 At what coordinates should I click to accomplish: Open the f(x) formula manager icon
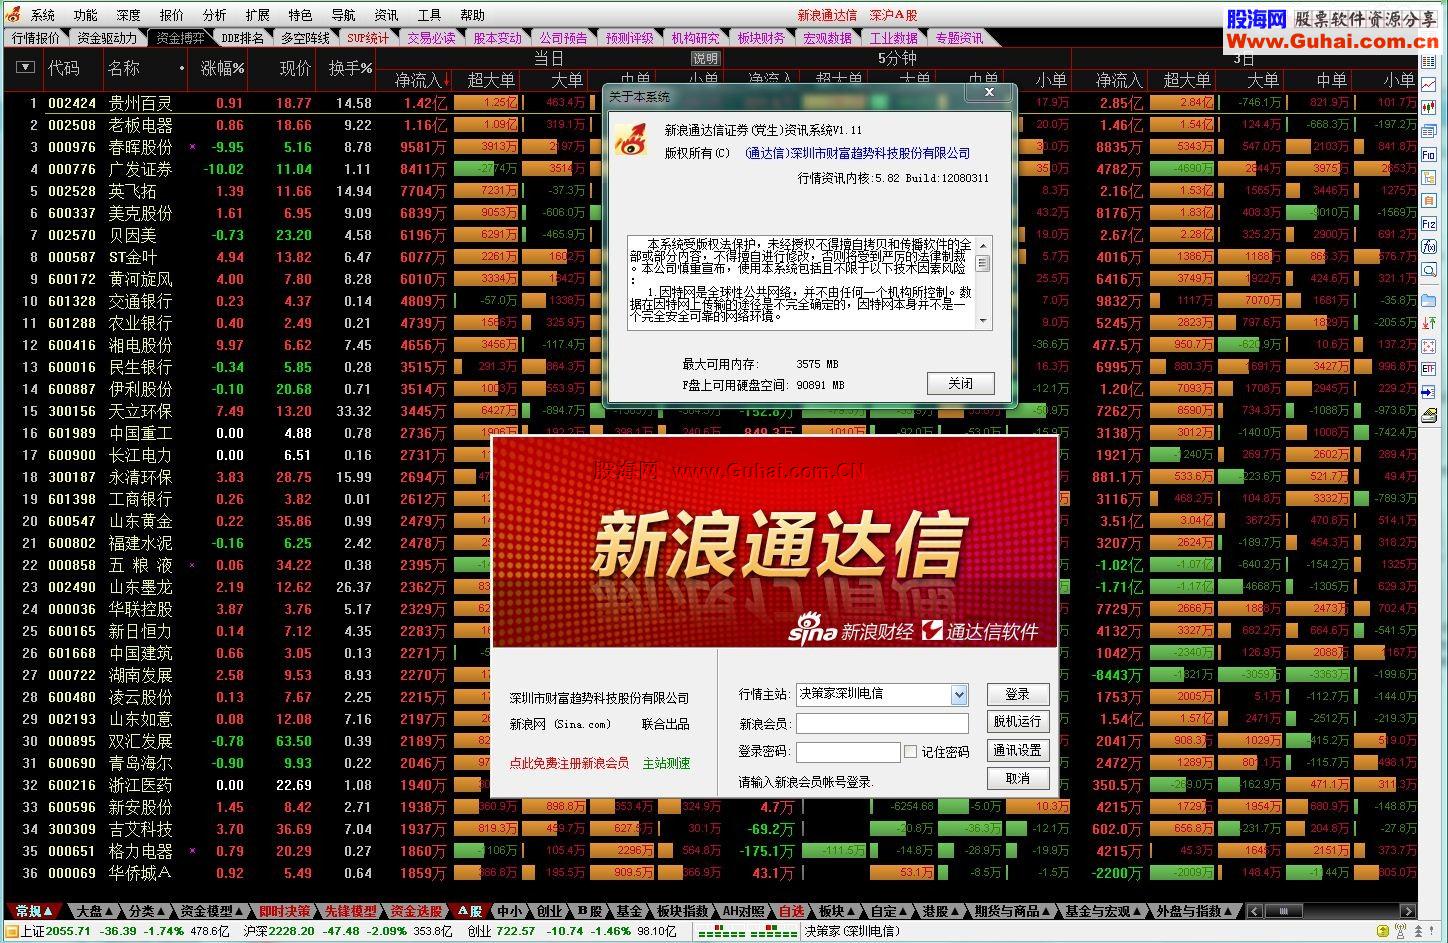pyautogui.click(x=1429, y=247)
